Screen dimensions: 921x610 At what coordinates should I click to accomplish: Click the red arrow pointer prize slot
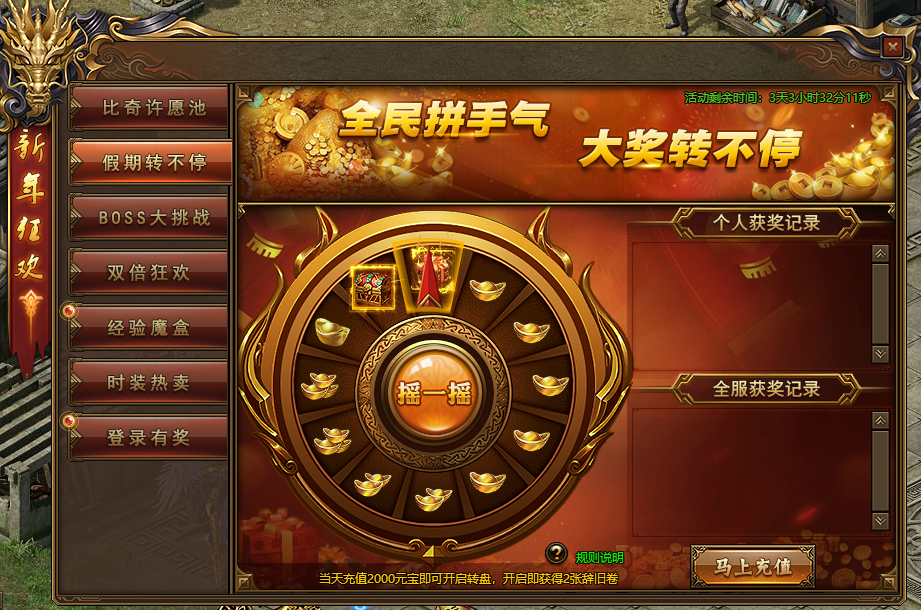(429, 277)
